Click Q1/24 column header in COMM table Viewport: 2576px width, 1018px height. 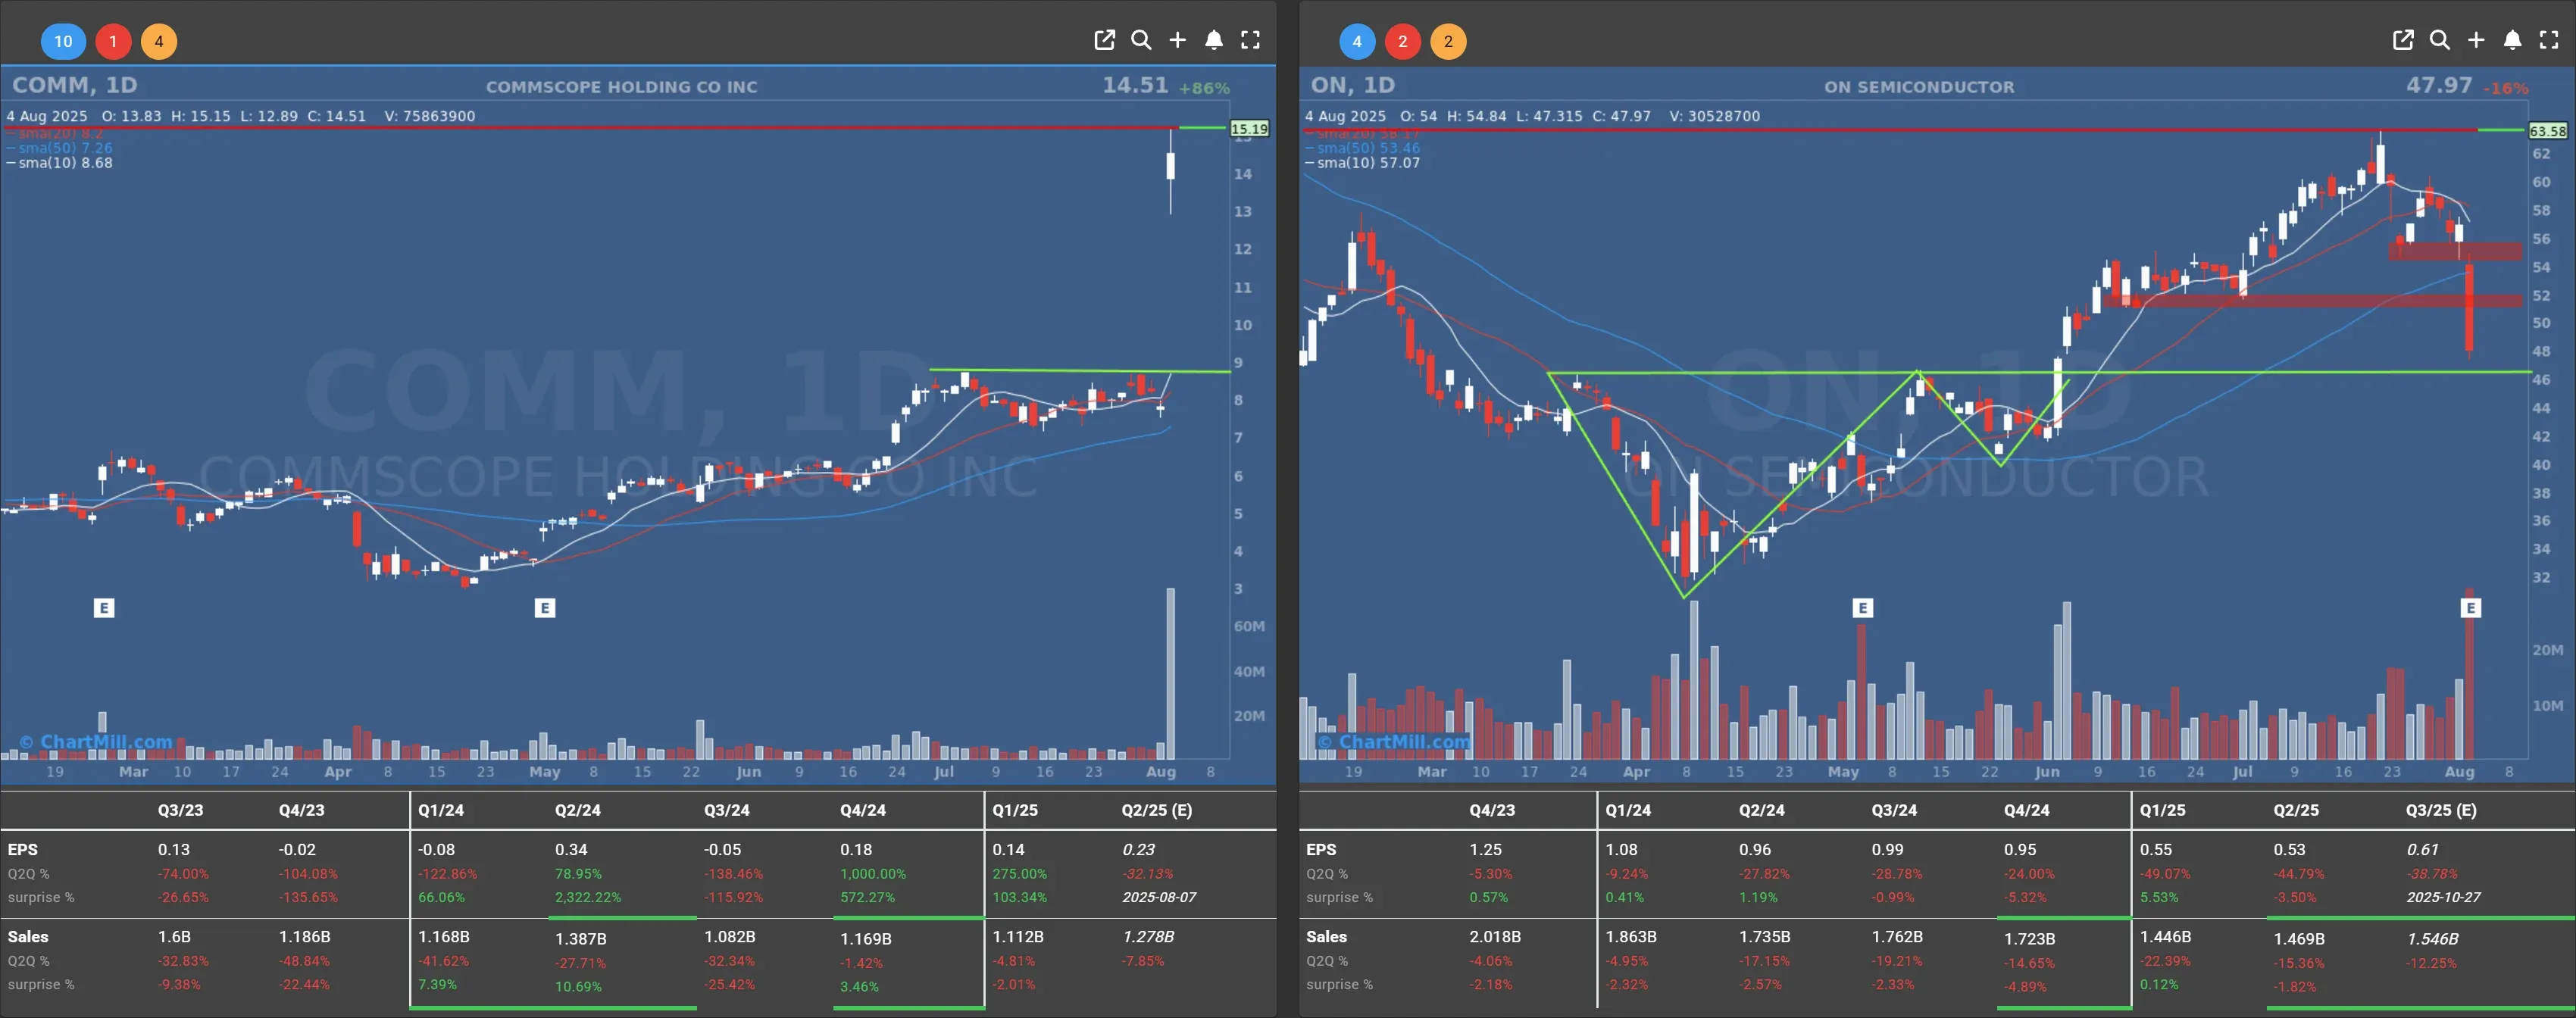pyautogui.click(x=441, y=810)
